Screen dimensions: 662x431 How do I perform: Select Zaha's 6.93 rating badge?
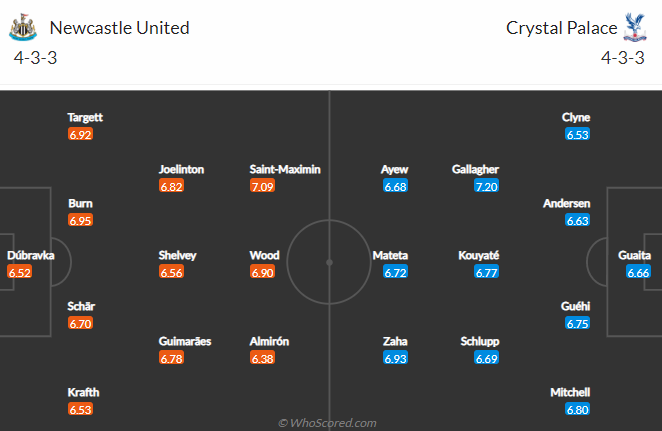click(x=395, y=358)
